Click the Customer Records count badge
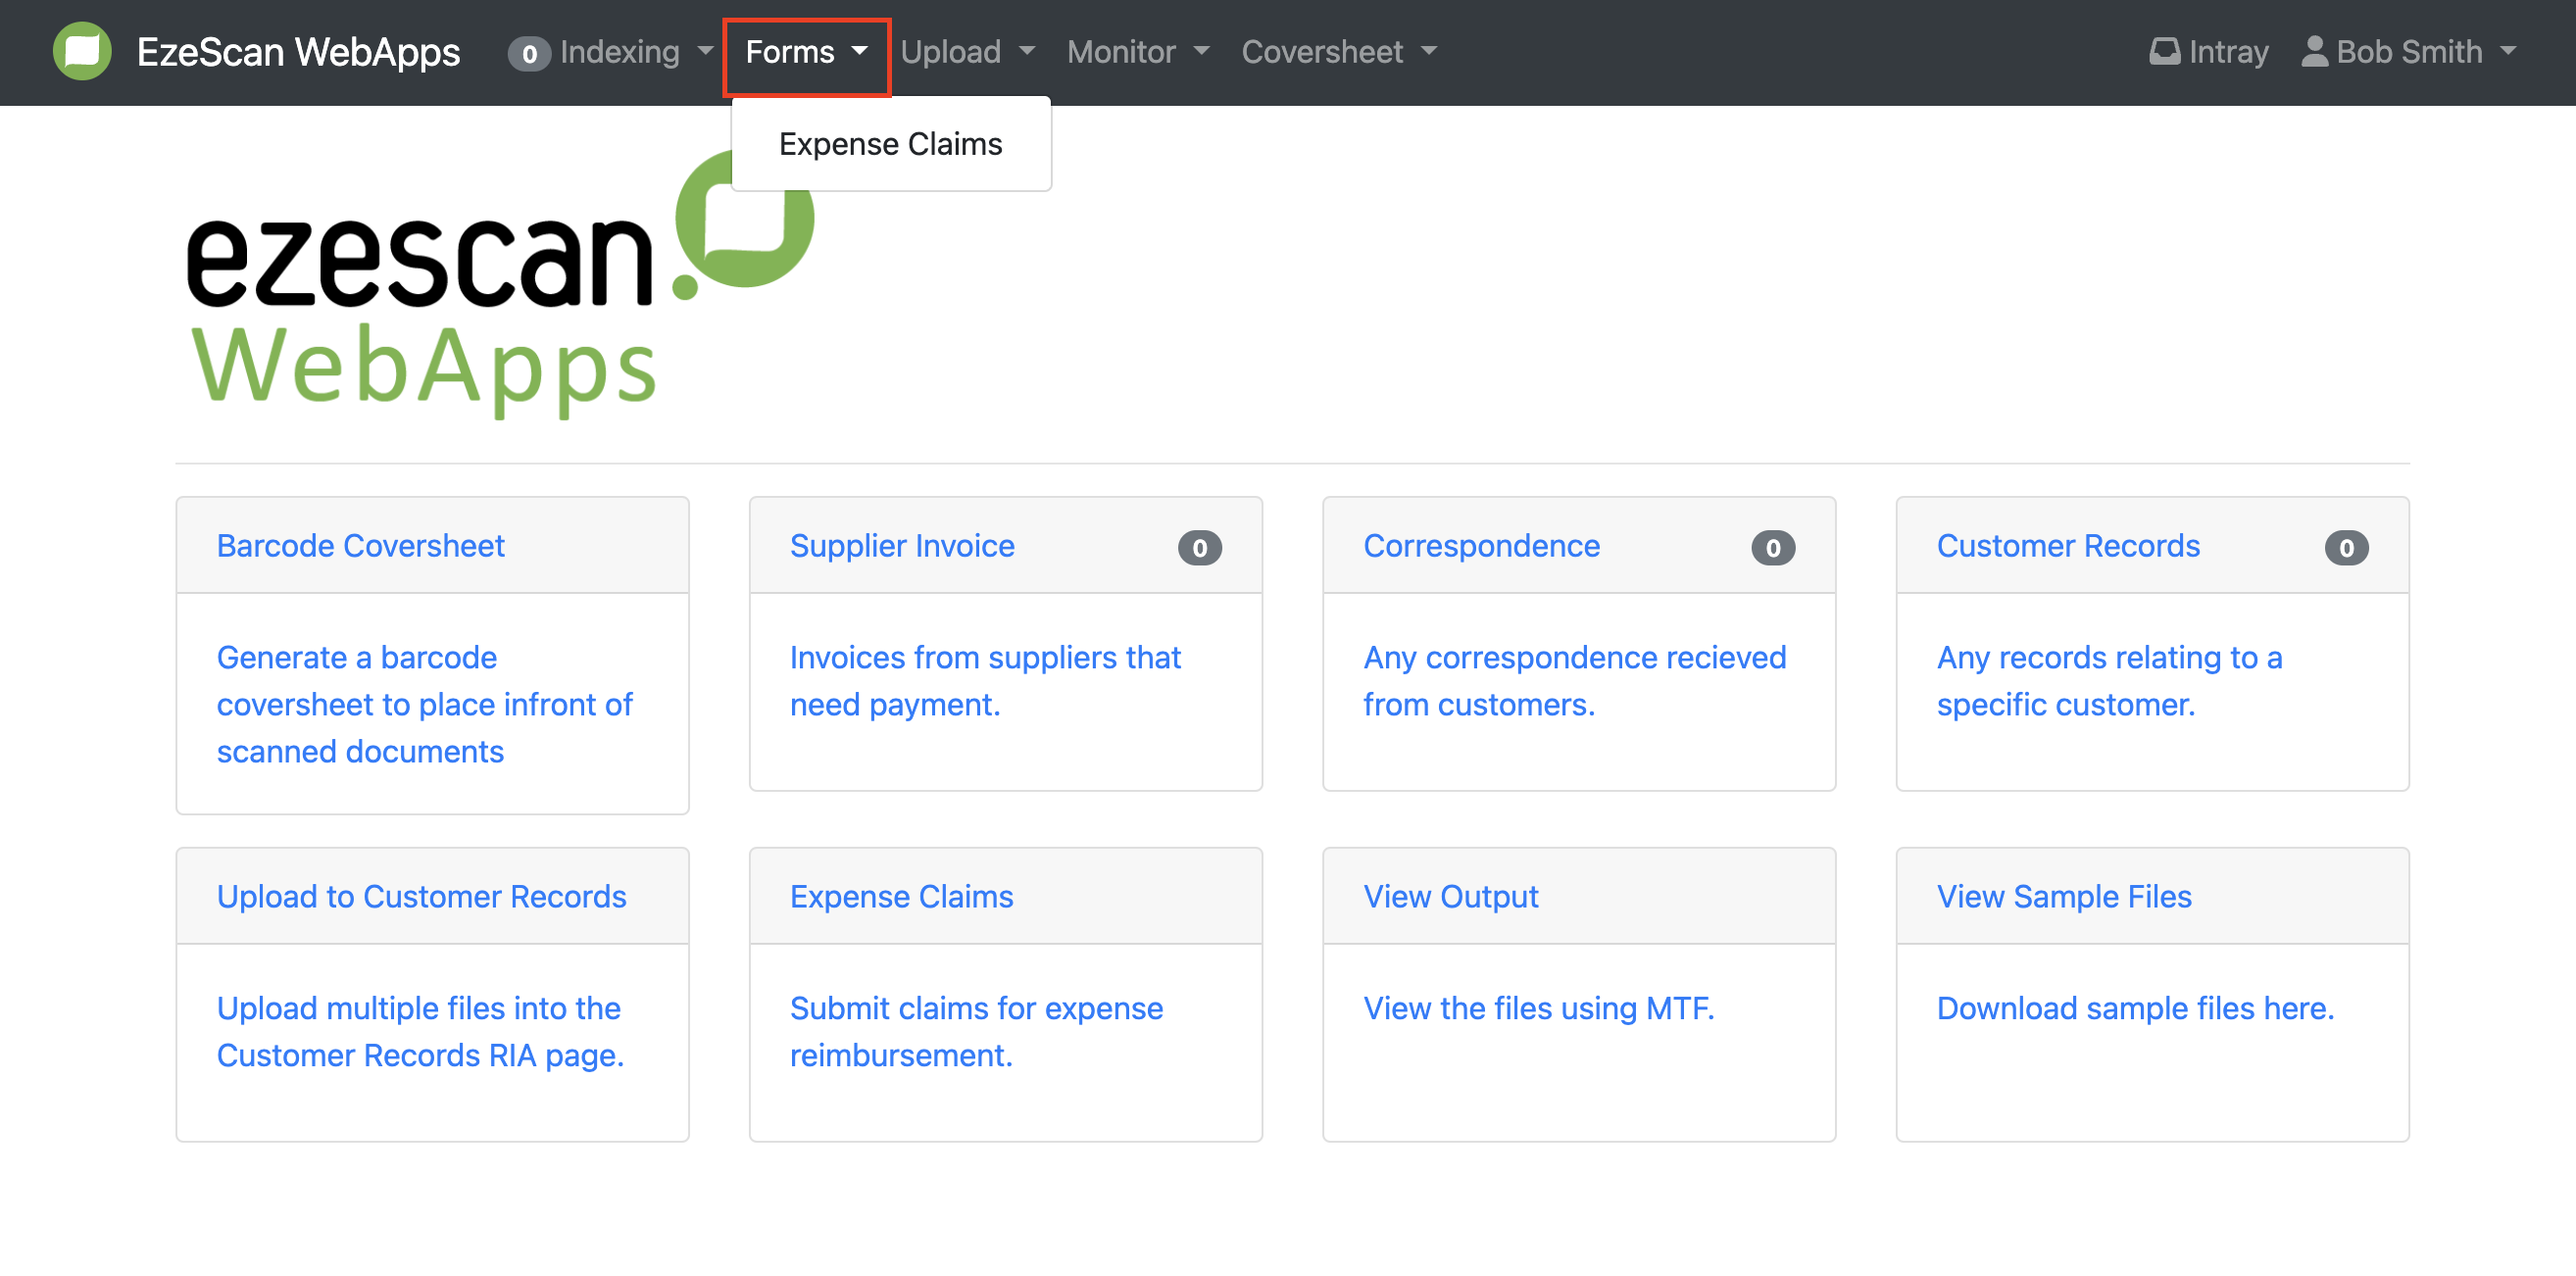Screen dimensions: 2576x1276 click(x=2345, y=547)
